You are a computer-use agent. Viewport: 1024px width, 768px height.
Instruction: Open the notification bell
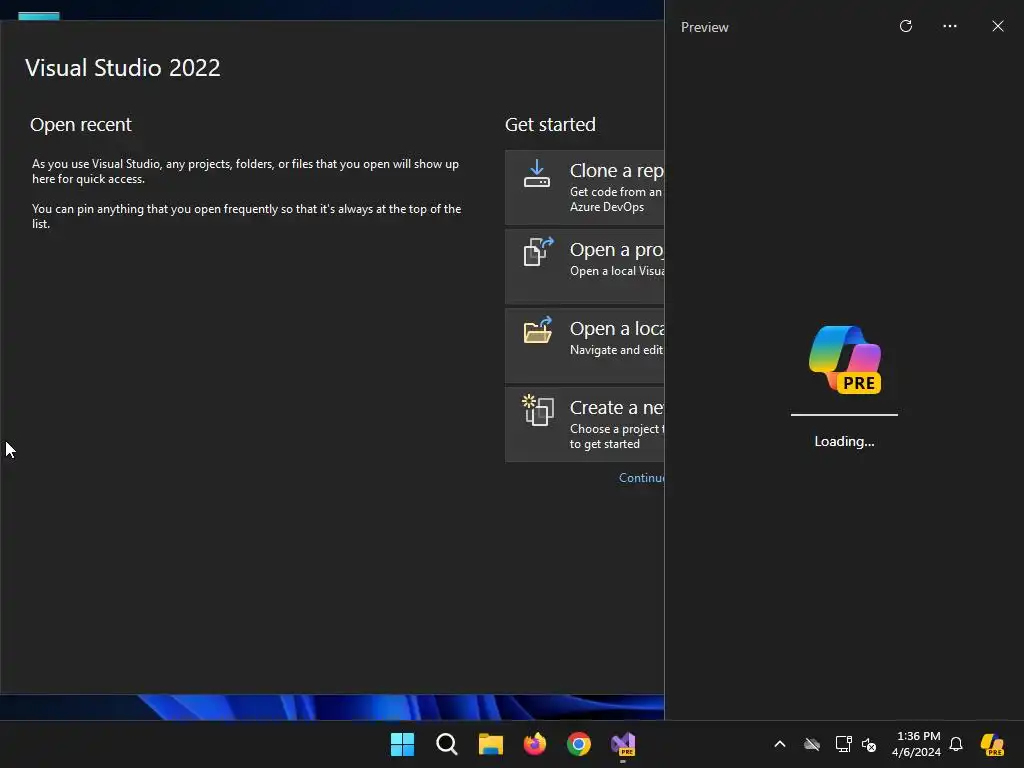956,744
